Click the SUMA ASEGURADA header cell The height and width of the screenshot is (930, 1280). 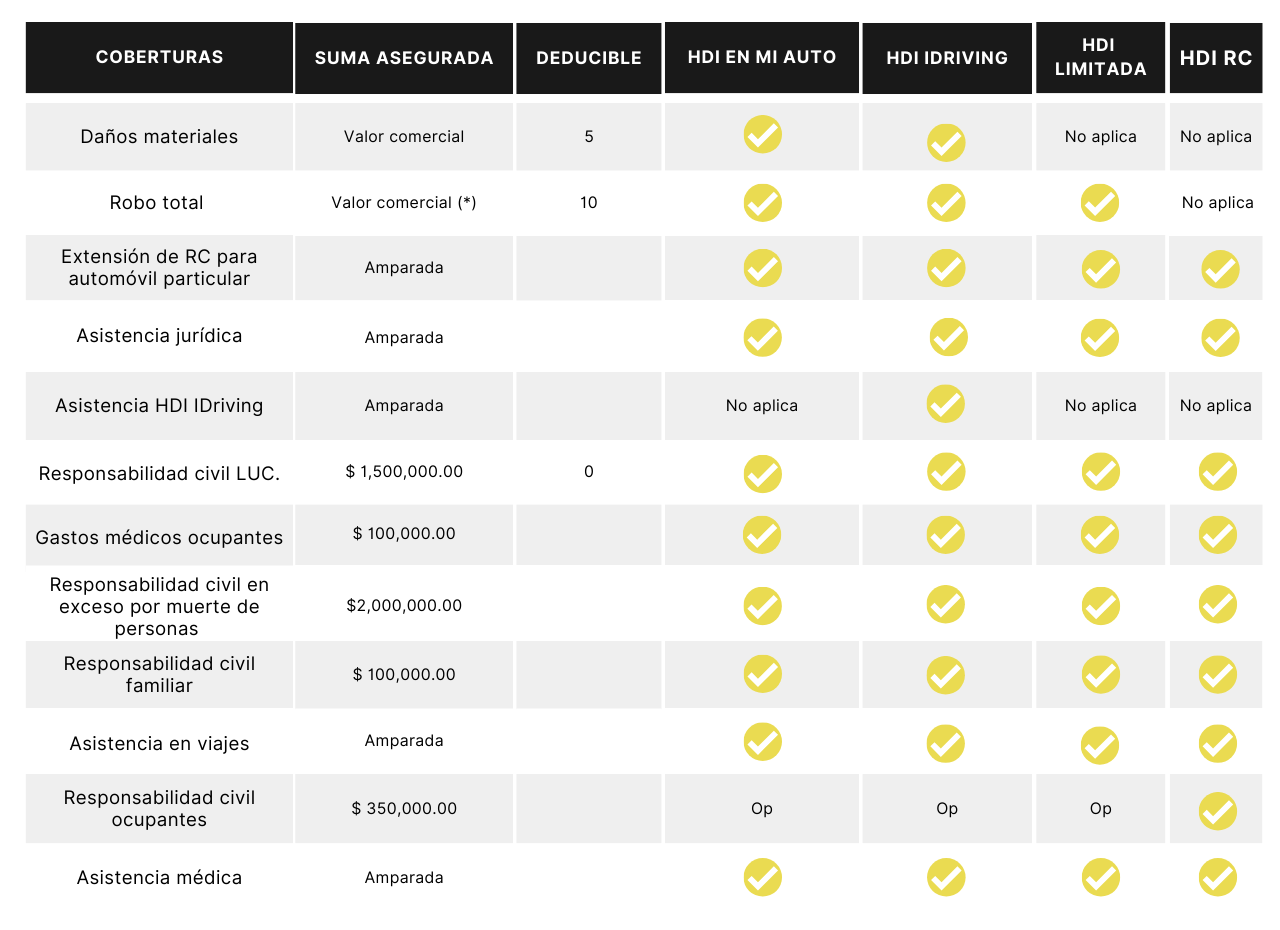[404, 58]
